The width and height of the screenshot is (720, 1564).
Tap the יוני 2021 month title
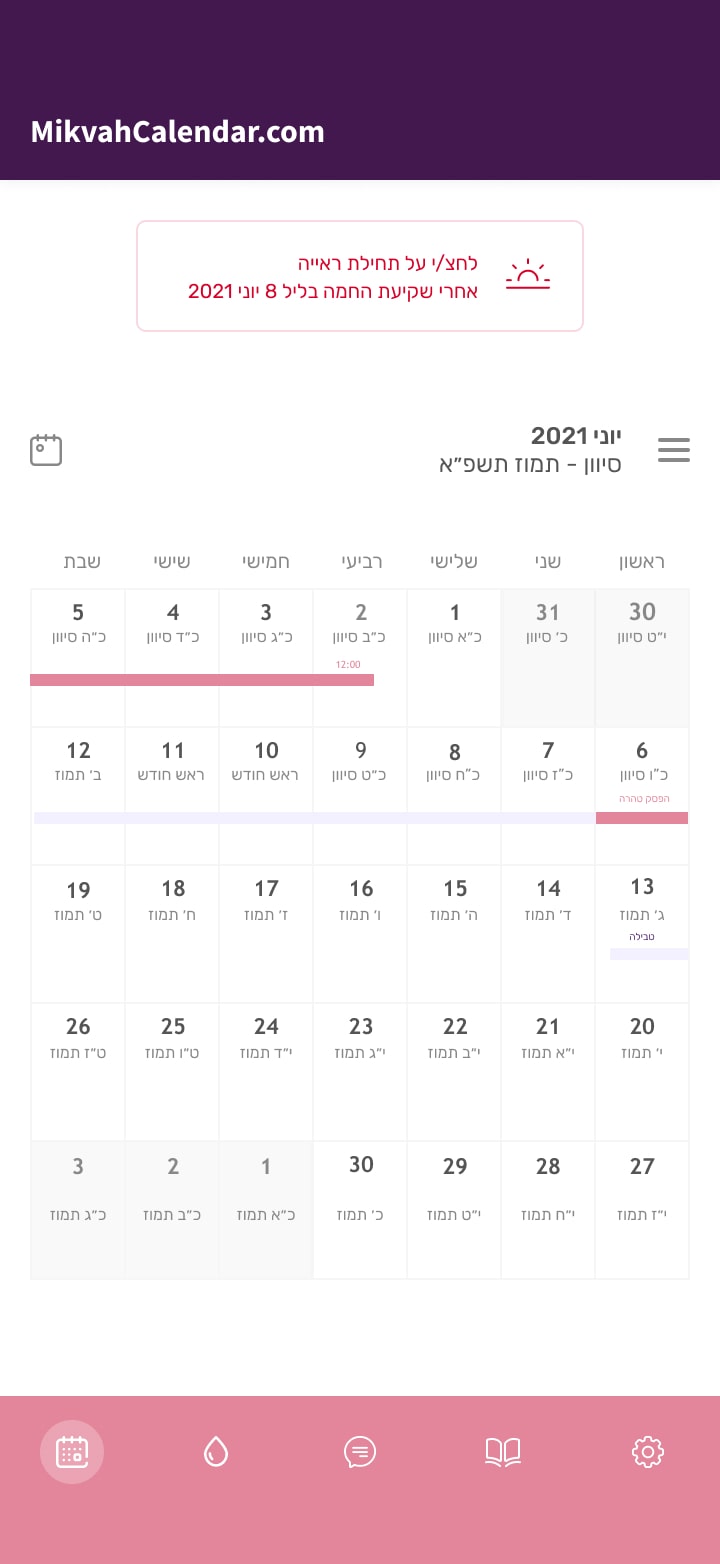(x=575, y=436)
